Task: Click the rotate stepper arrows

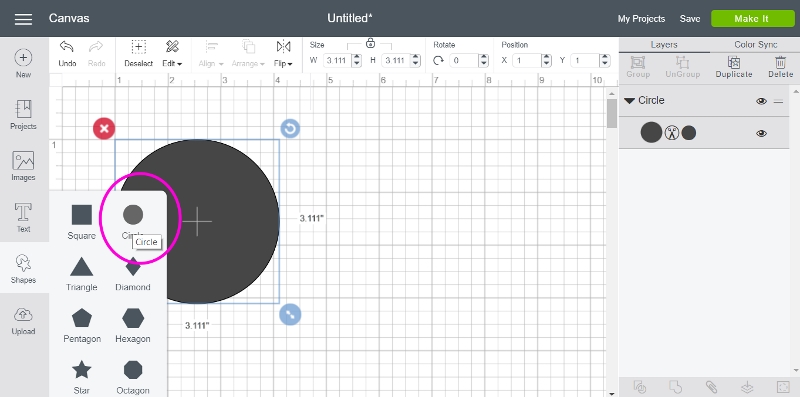Action: [484, 60]
